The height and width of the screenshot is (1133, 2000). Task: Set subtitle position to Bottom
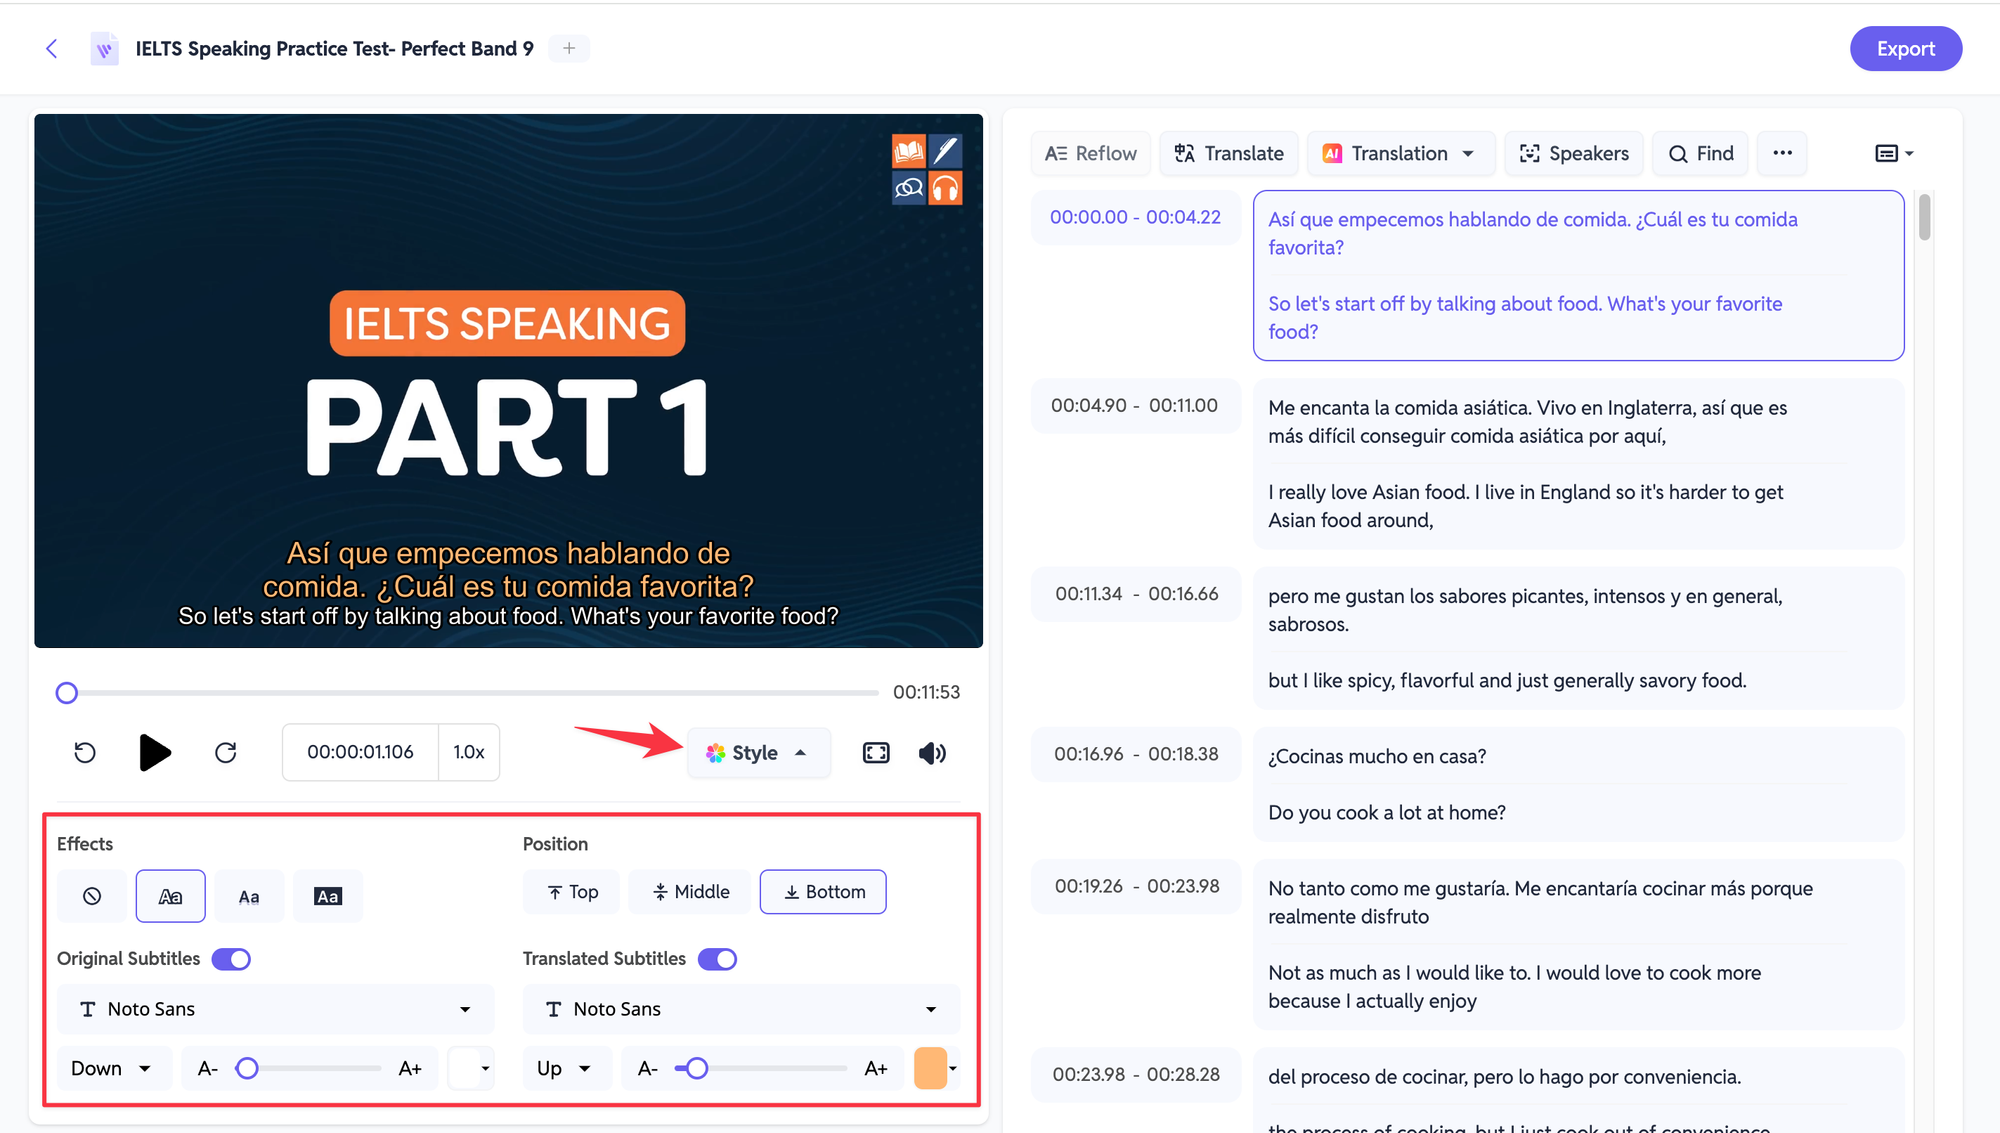823,892
